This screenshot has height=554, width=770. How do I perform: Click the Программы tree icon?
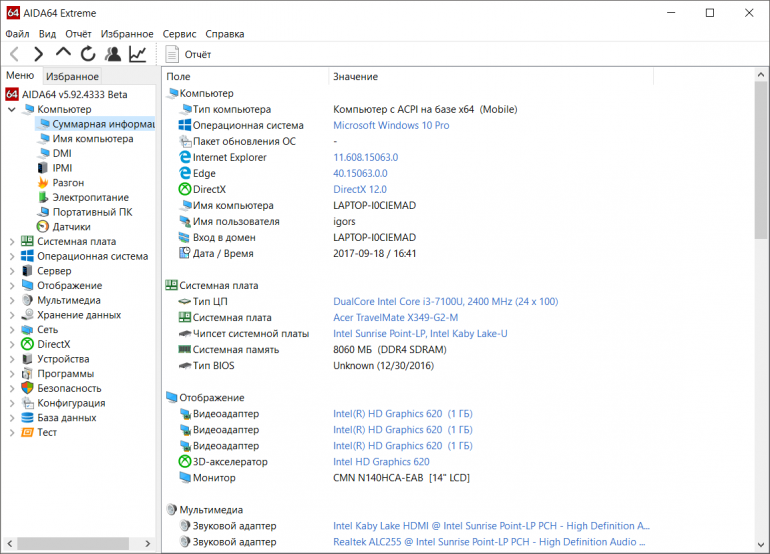coord(27,374)
